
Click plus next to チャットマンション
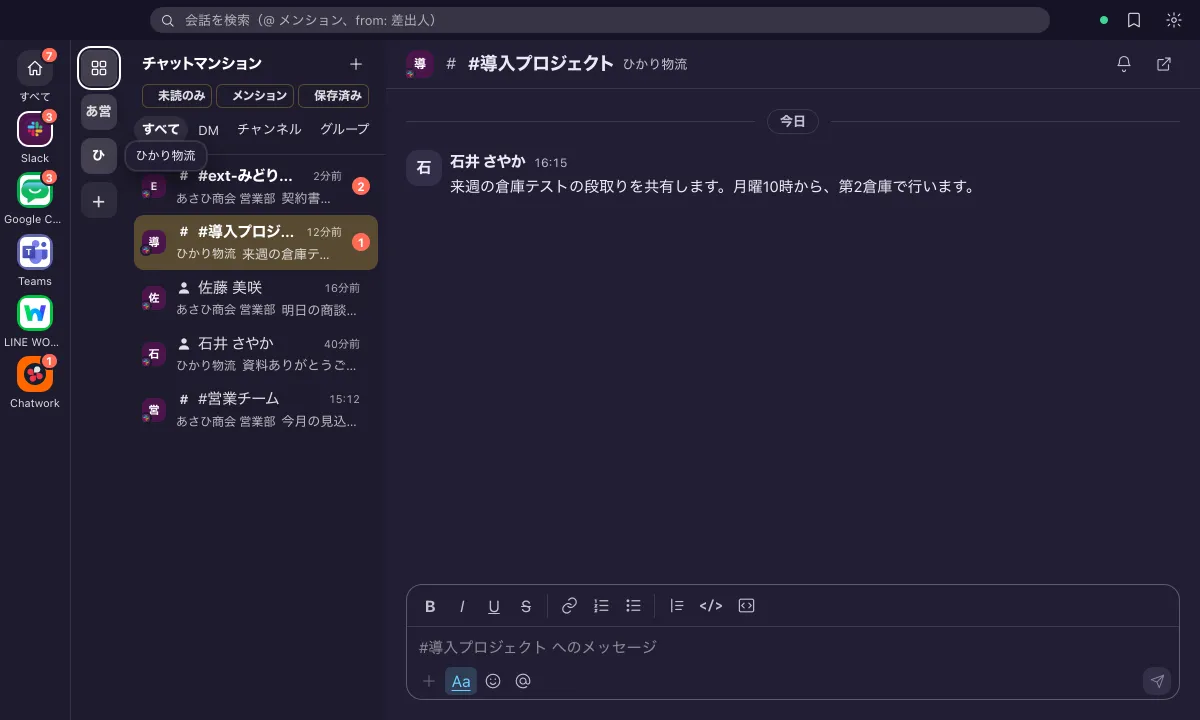356,64
